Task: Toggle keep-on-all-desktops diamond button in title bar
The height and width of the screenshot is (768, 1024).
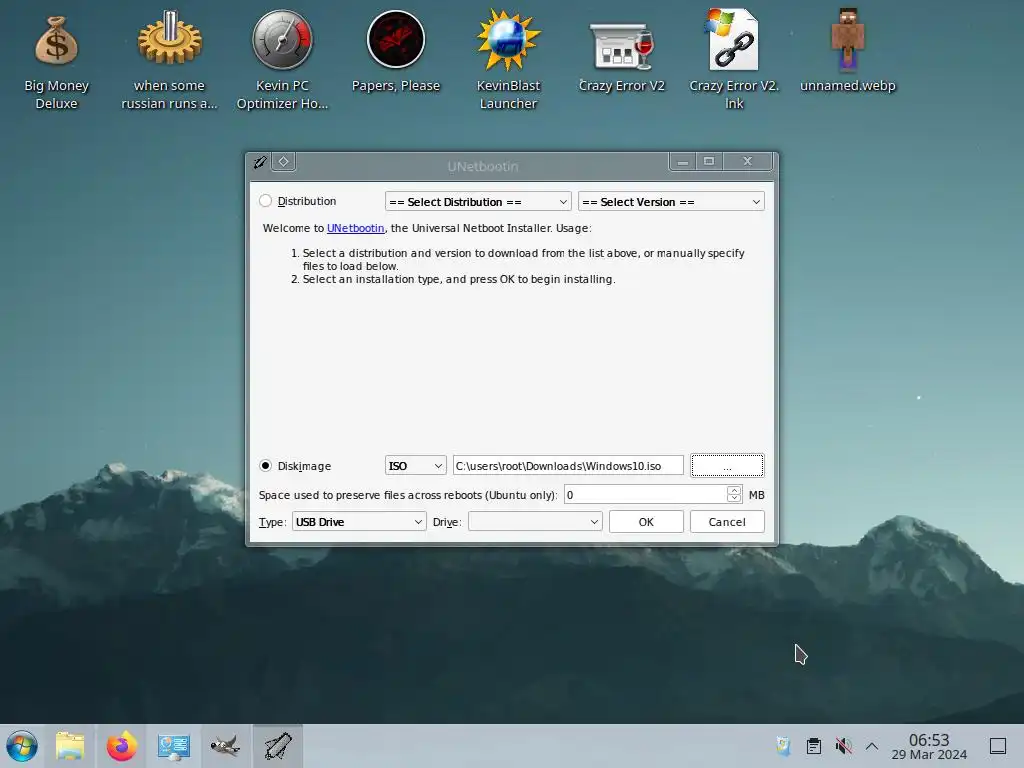Action: pos(283,161)
